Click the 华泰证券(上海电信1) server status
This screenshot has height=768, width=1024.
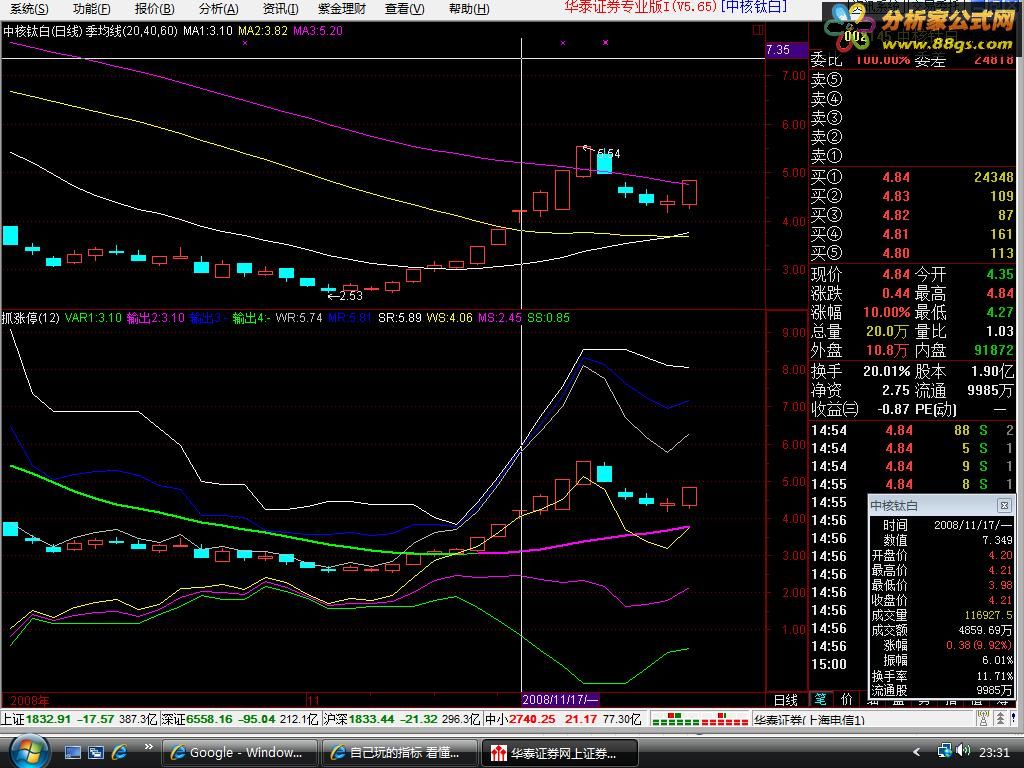click(x=810, y=720)
